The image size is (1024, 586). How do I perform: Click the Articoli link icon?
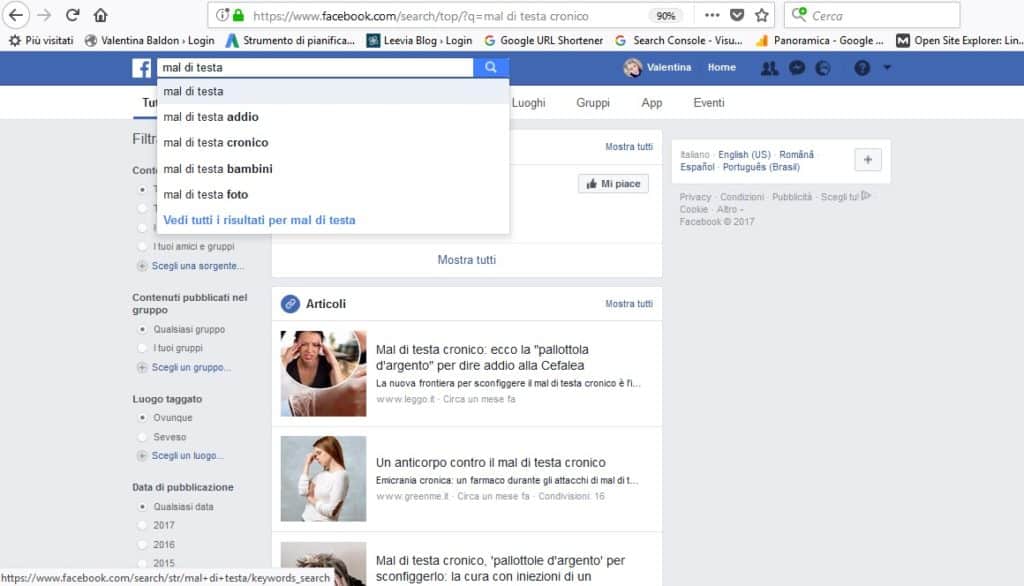pyautogui.click(x=290, y=304)
